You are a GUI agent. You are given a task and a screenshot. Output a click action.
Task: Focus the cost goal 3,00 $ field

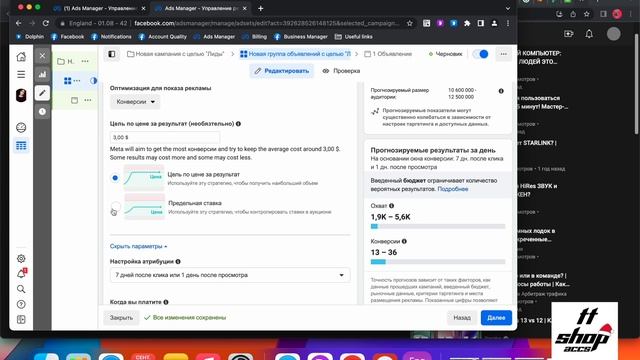(x=165, y=138)
